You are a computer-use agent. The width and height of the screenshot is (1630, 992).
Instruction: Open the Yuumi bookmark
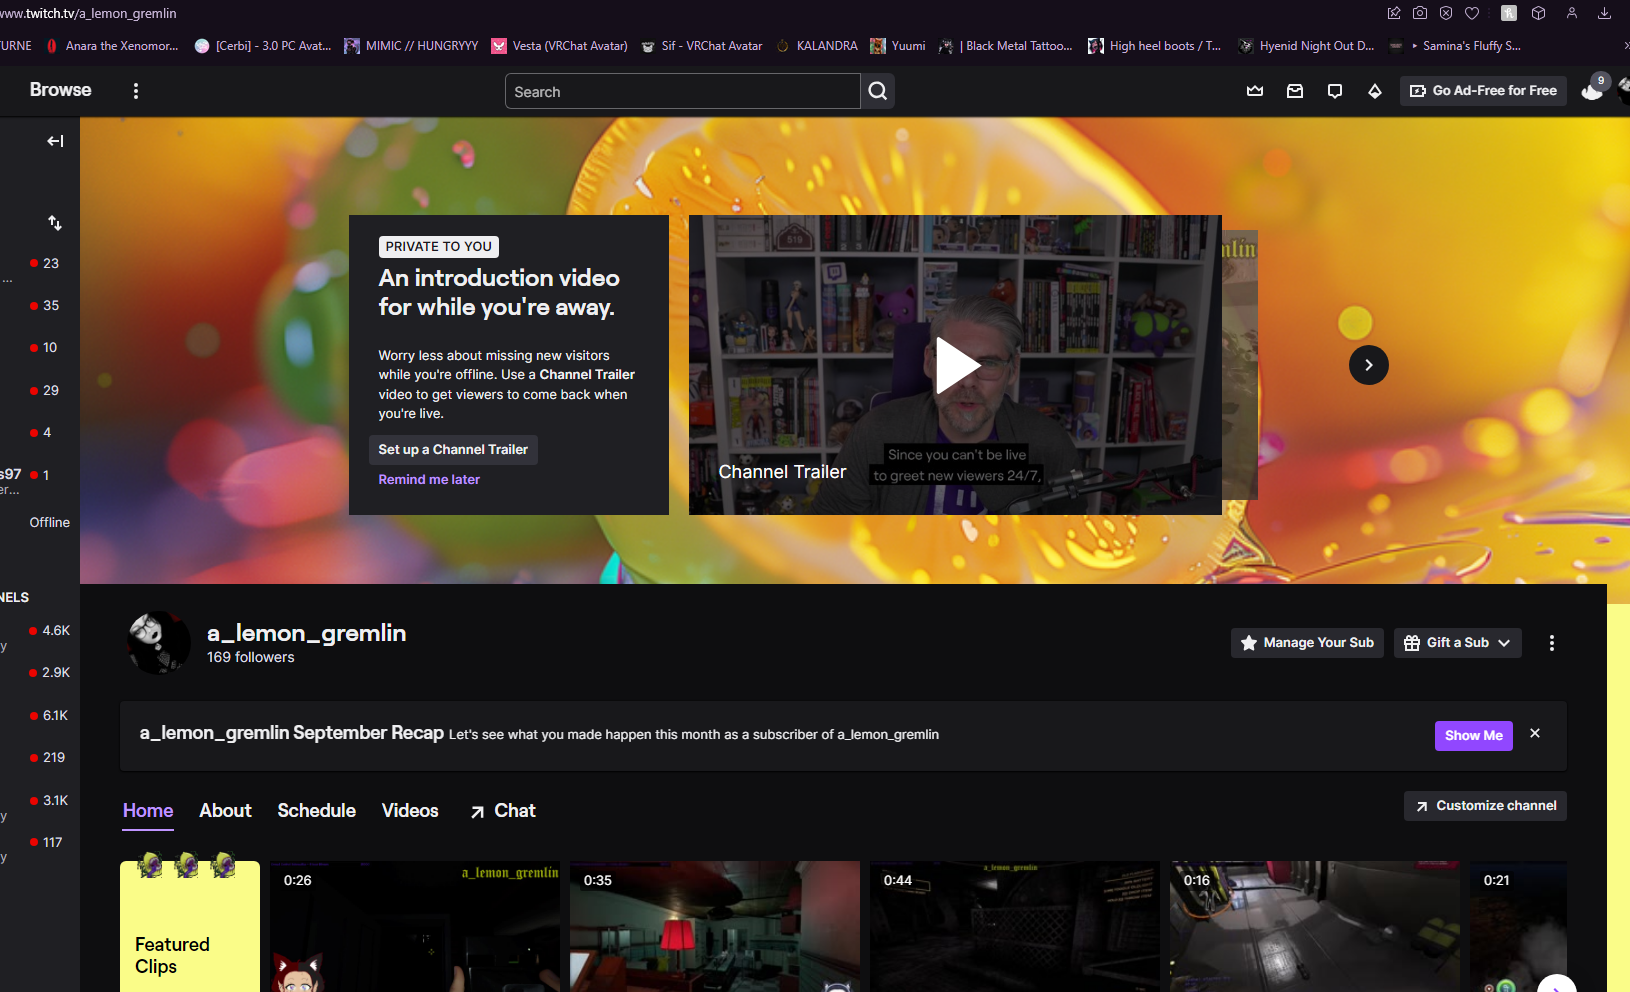[x=898, y=46]
